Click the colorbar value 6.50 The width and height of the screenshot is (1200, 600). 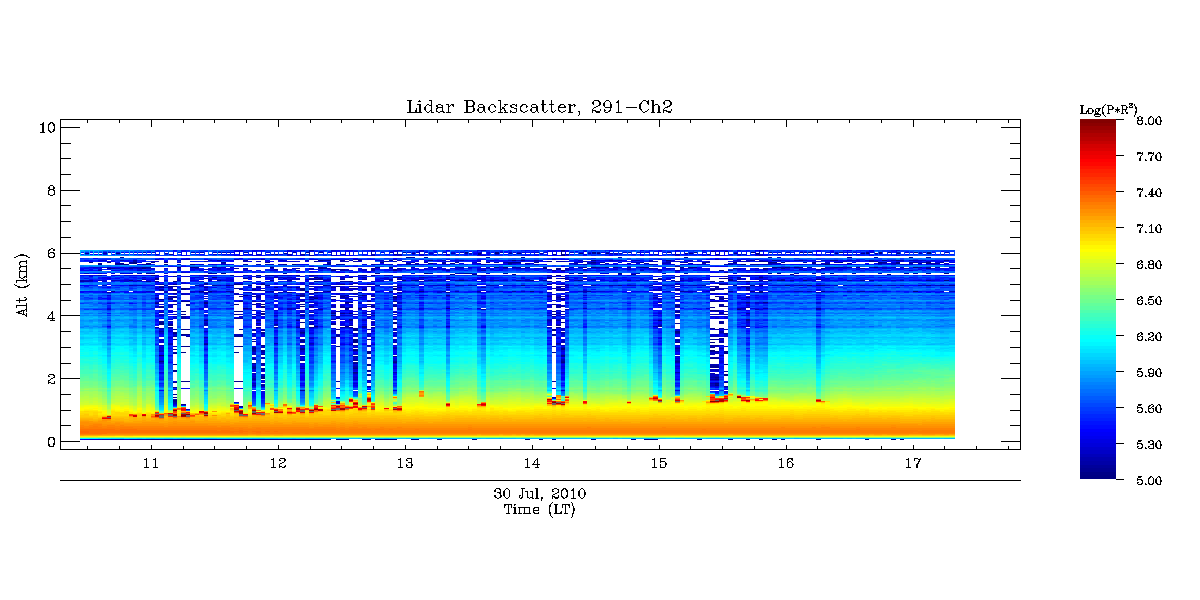coord(1148,301)
